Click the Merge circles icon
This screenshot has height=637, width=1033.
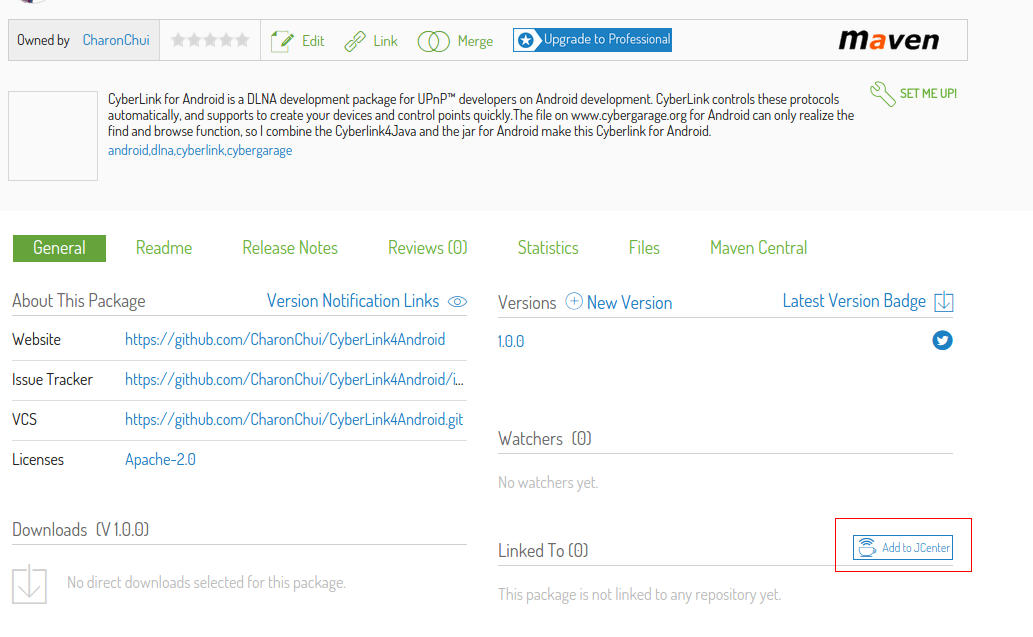click(x=433, y=42)
